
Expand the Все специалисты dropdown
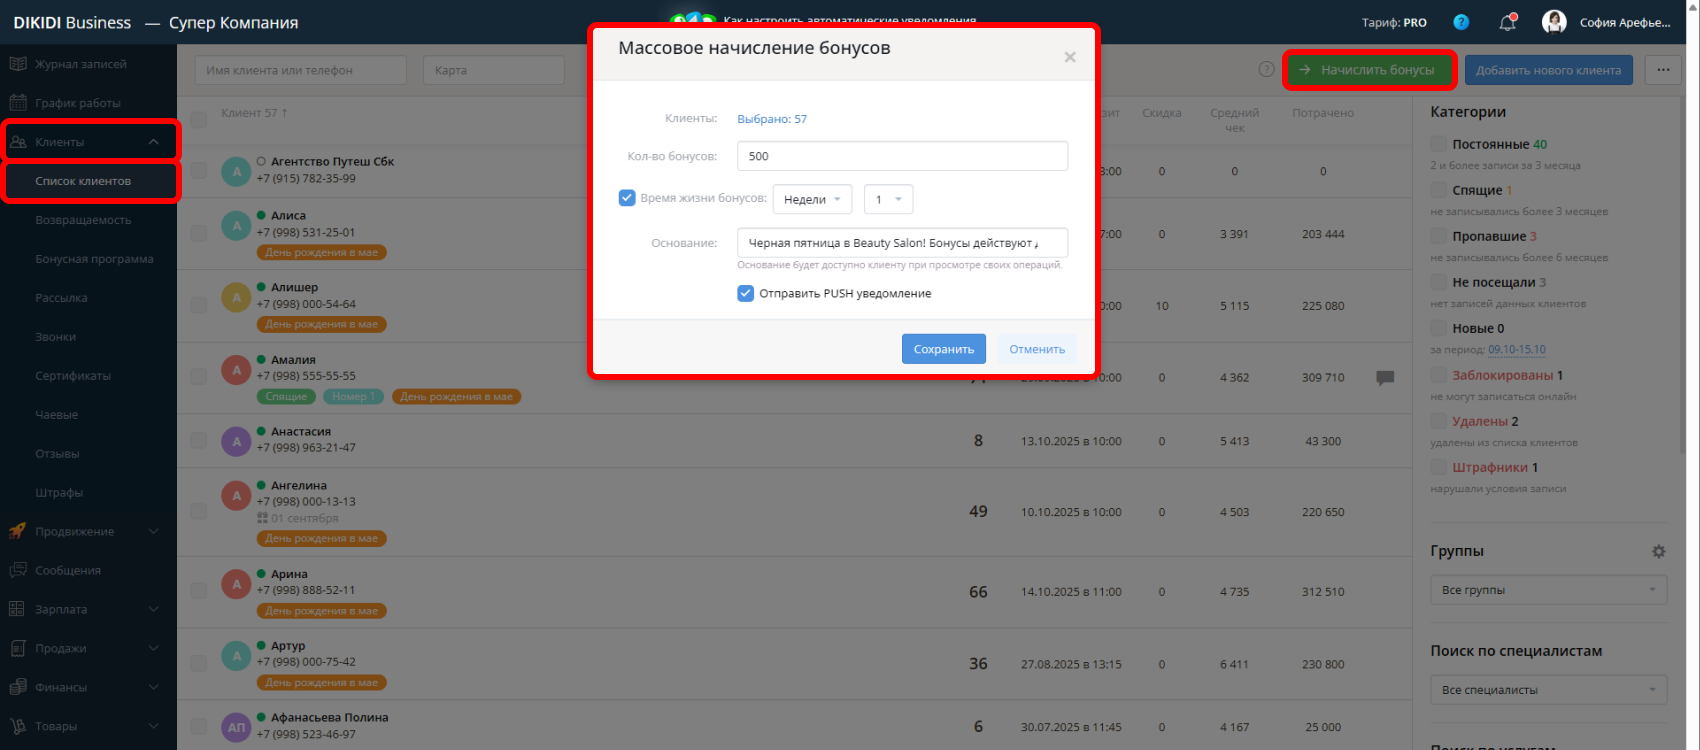1548,690
